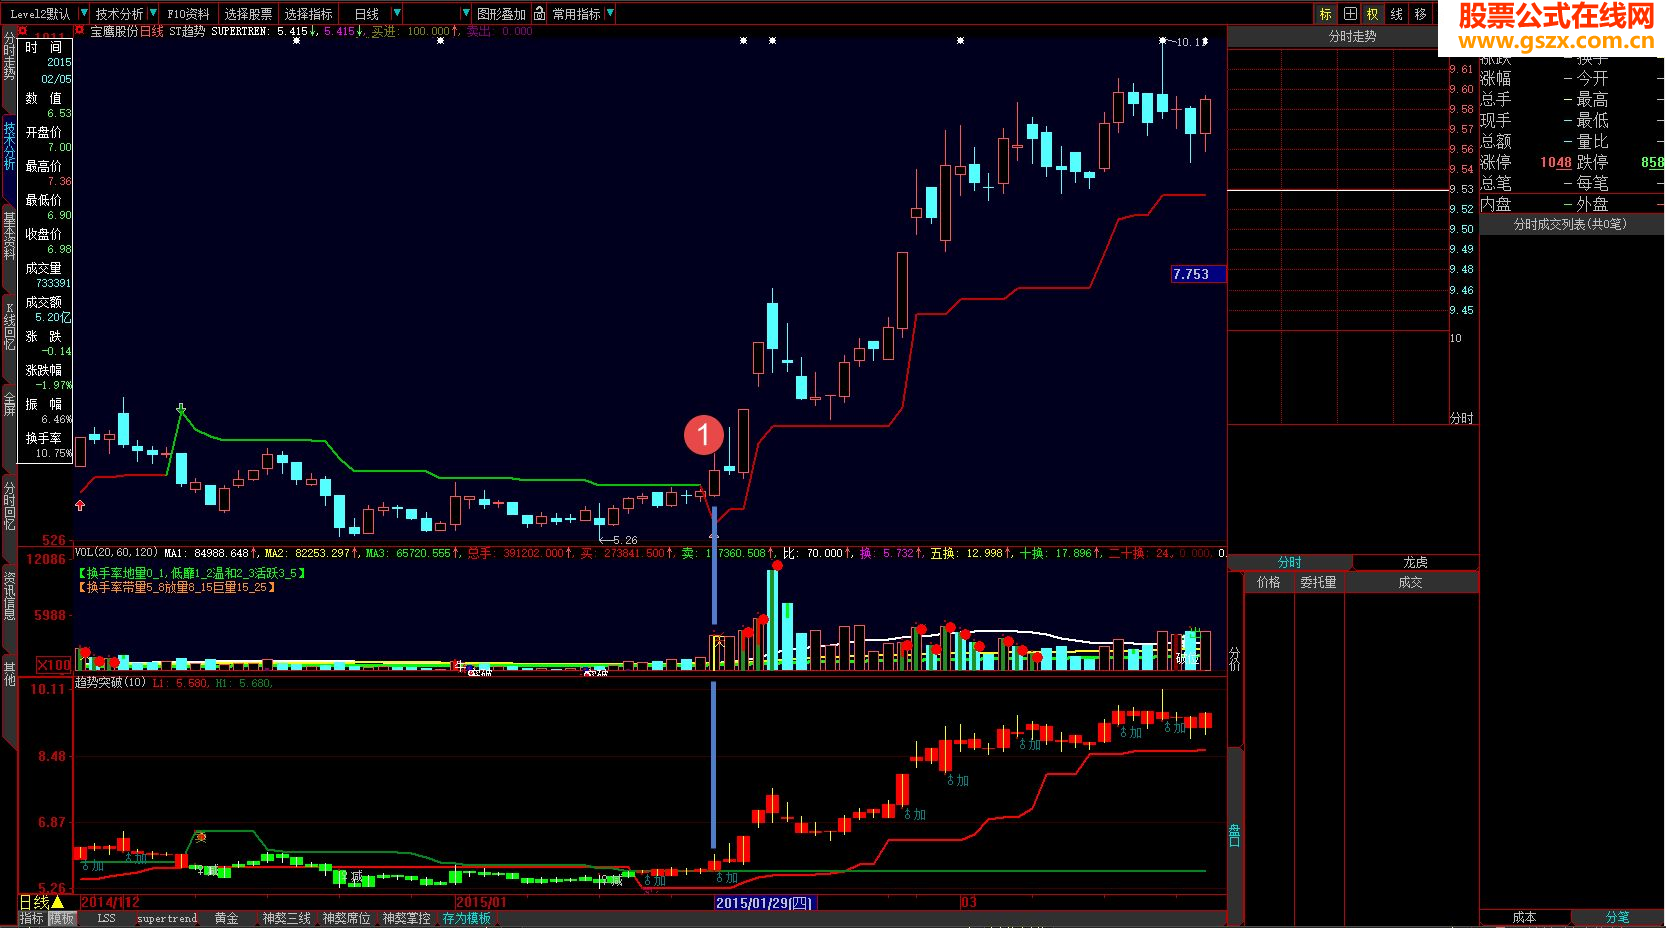Click the VOL(20,60,120) indicator title
Screen dimensions: 1666x928
coord(116,552)
